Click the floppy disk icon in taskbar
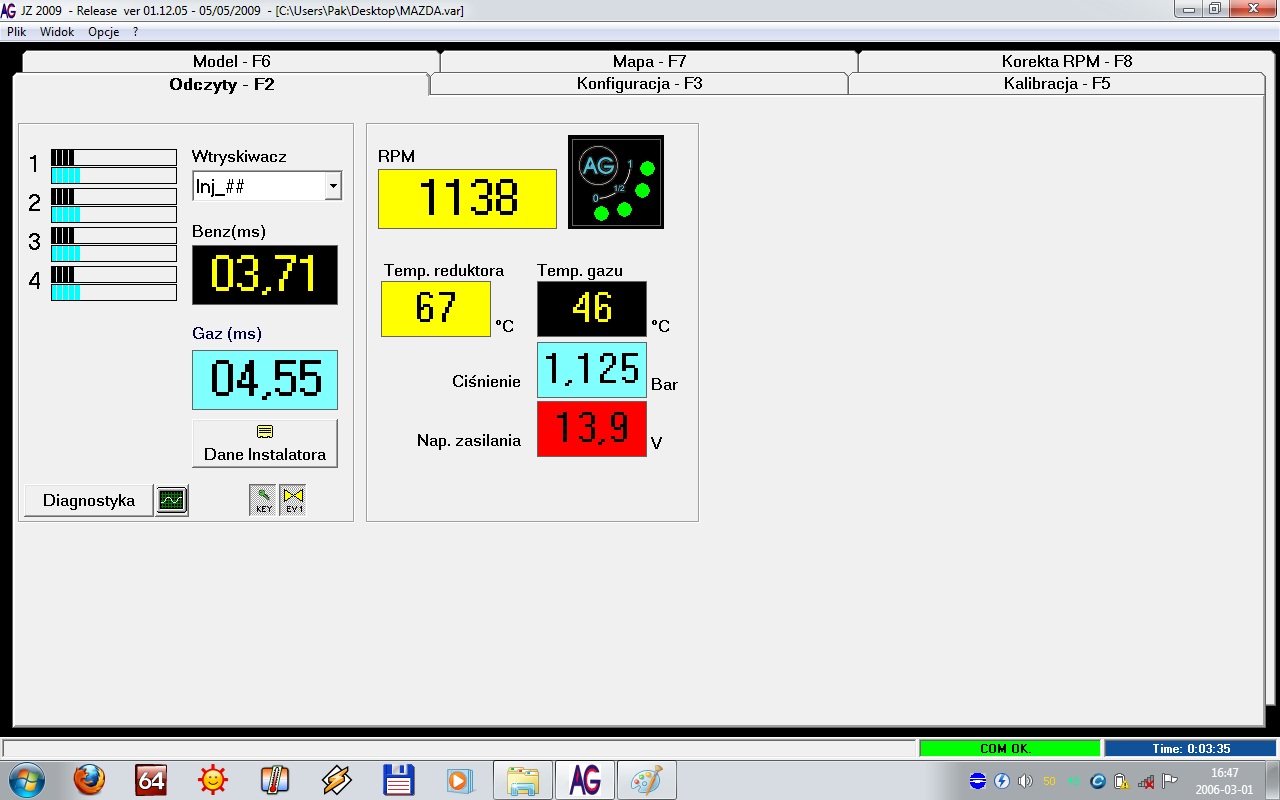1280x800 pixels. 399,780
